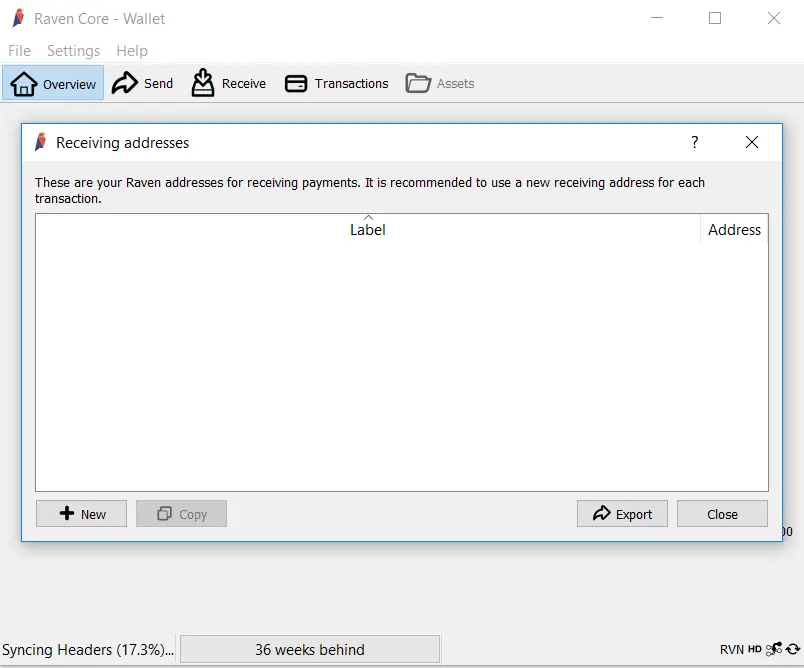Create a New receiving address

pyautogui.click(x=82, y=514)
